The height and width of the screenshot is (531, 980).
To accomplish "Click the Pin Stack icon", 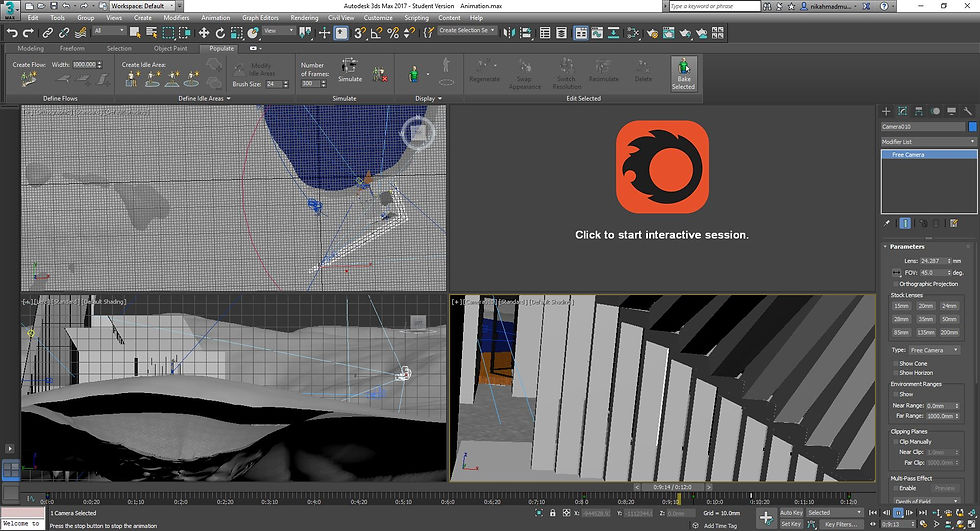I will tap(886, 223).
